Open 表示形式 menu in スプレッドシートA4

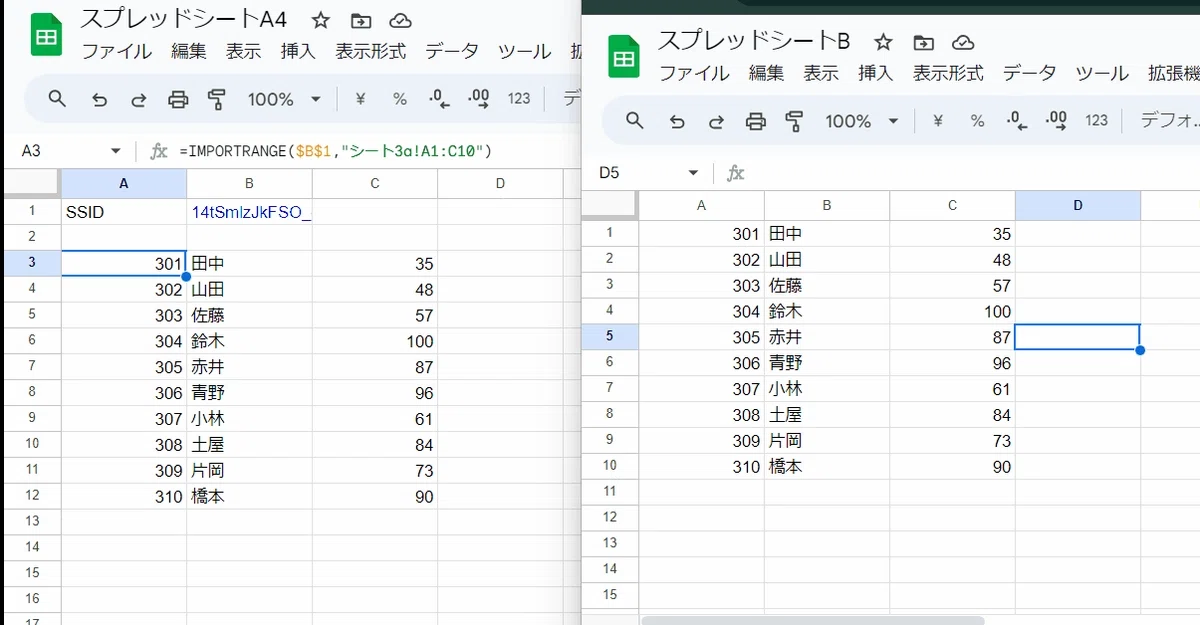tap(370, 51)
